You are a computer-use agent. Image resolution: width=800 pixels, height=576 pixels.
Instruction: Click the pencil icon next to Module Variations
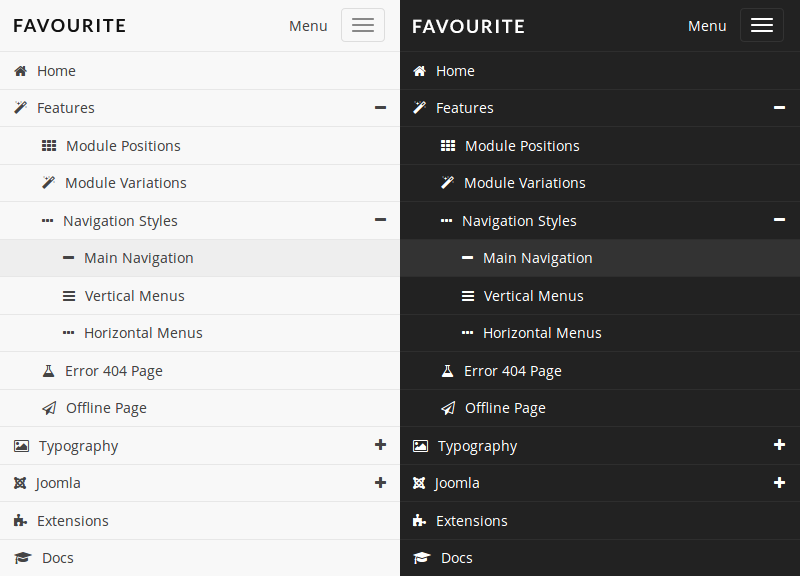coord(47,182)
